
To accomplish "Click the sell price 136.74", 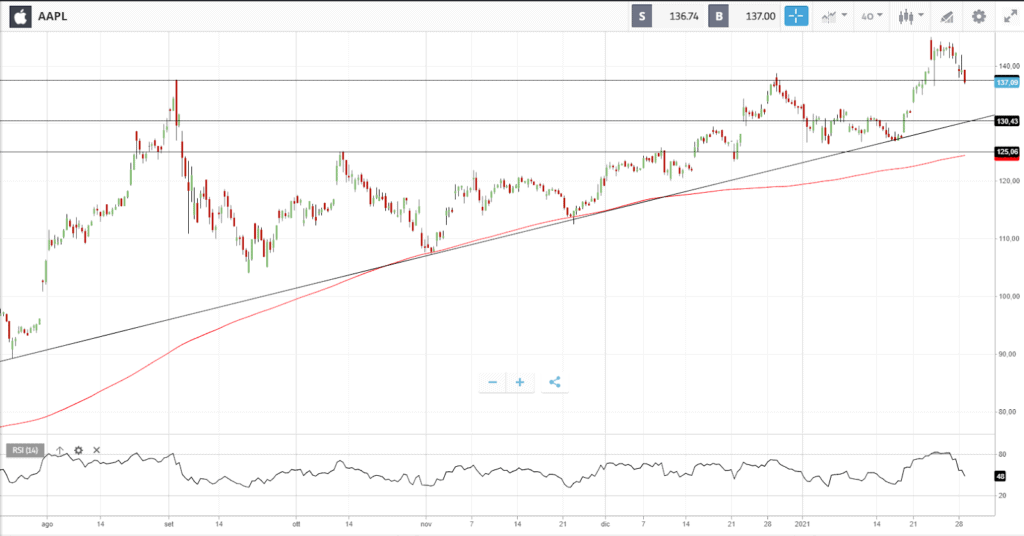I will [684, 16].
